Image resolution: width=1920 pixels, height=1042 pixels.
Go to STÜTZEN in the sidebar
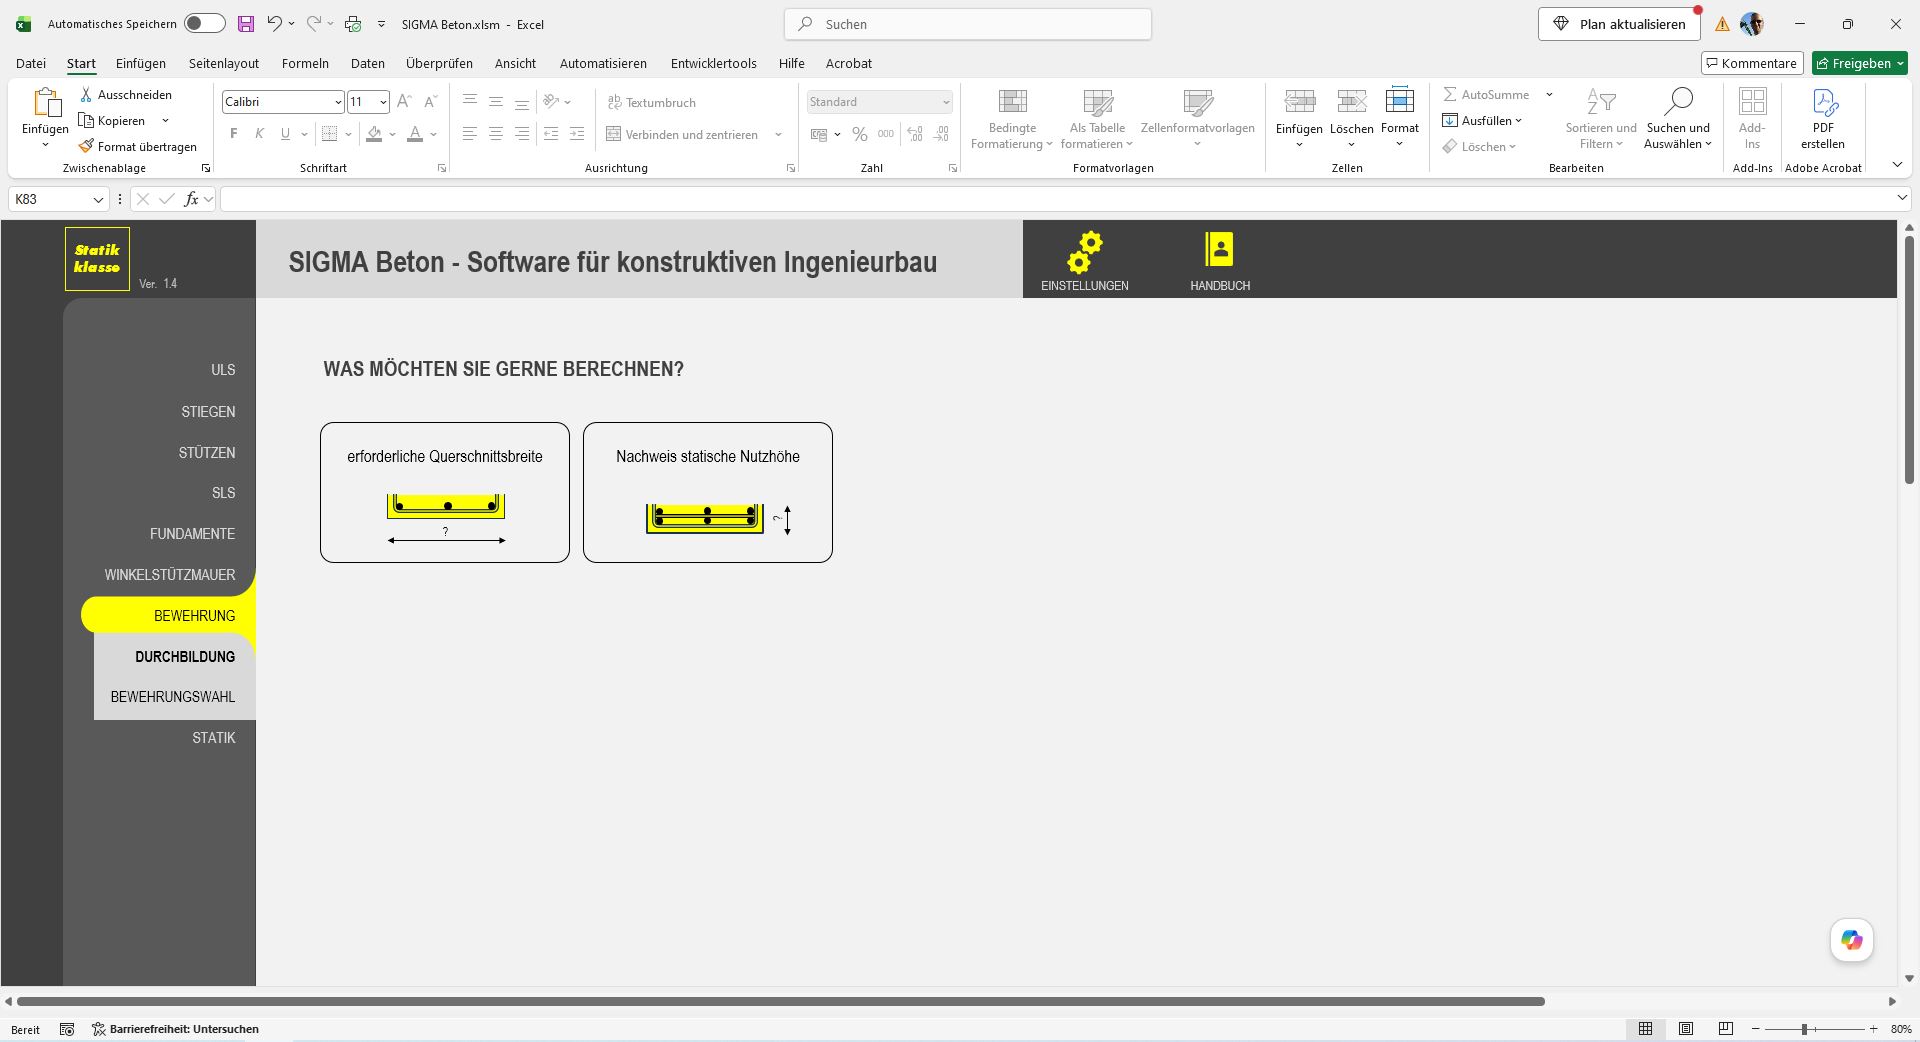(207, 453)
